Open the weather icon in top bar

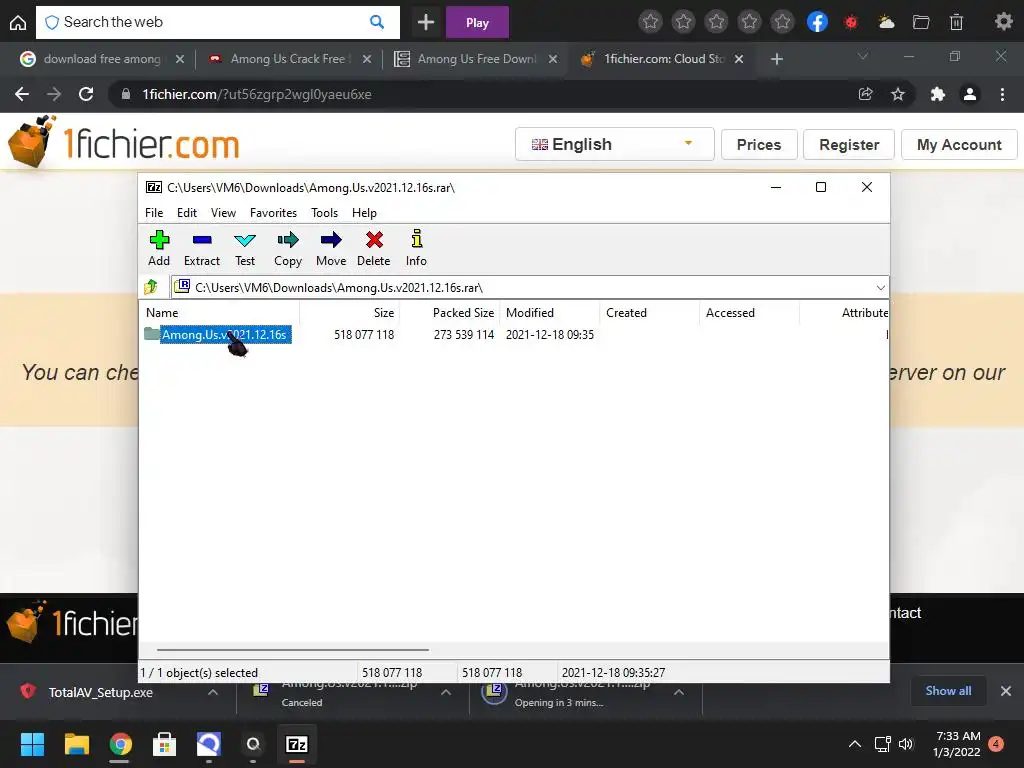tap(886, 22)
